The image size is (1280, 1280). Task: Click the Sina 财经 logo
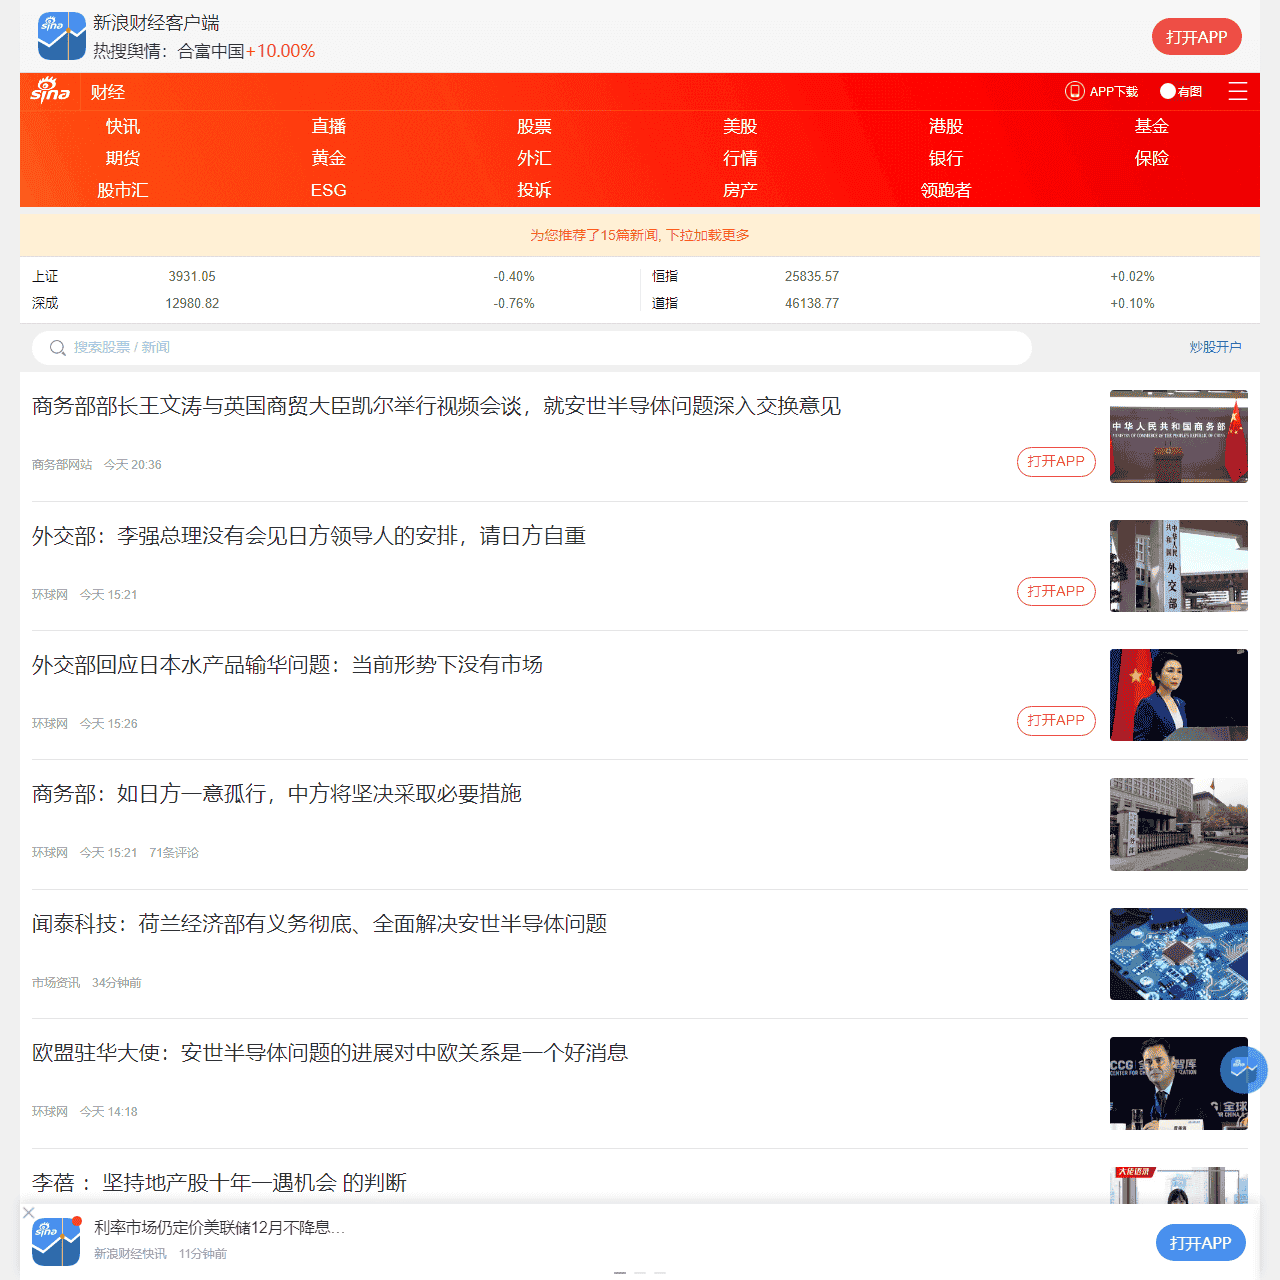coord(50,91)
